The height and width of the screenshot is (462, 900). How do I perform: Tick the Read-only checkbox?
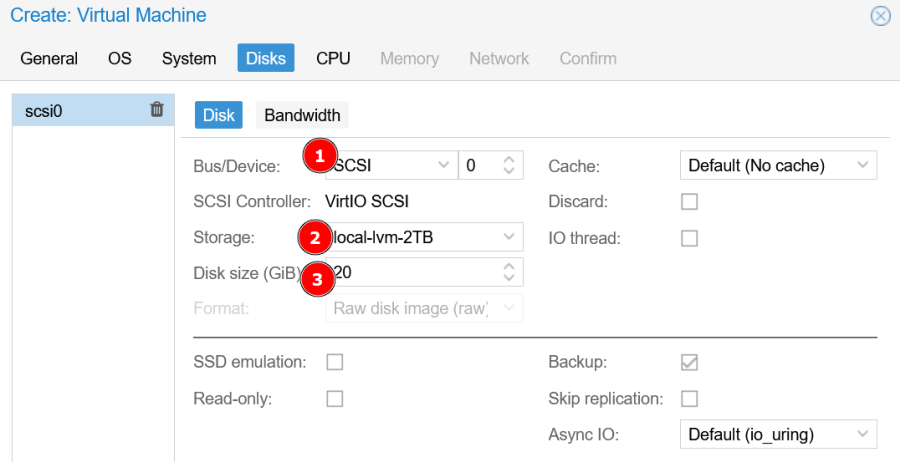point(335,398)
